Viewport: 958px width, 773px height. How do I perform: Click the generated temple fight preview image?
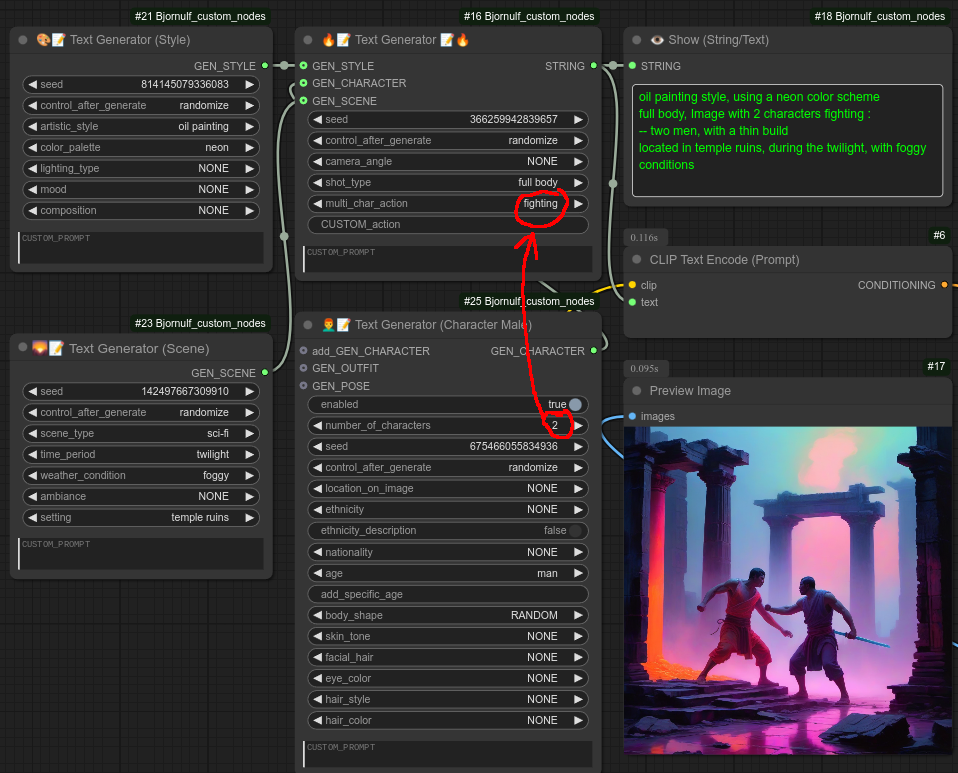tap(784, 590)
